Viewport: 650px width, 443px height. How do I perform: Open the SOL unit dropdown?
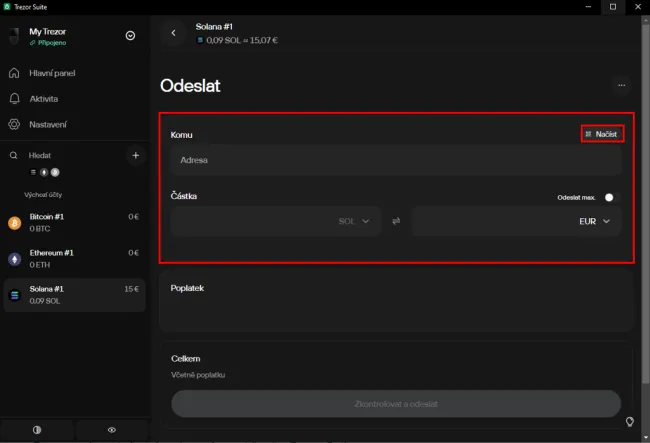pos(354,221)
